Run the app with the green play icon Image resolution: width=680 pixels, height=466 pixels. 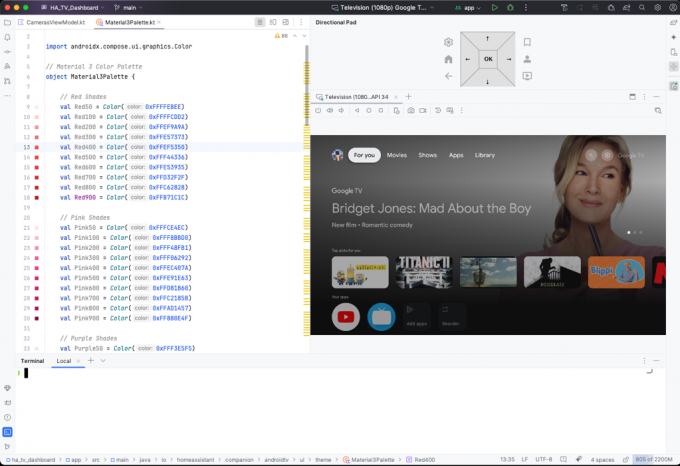[x=494, y=8]
